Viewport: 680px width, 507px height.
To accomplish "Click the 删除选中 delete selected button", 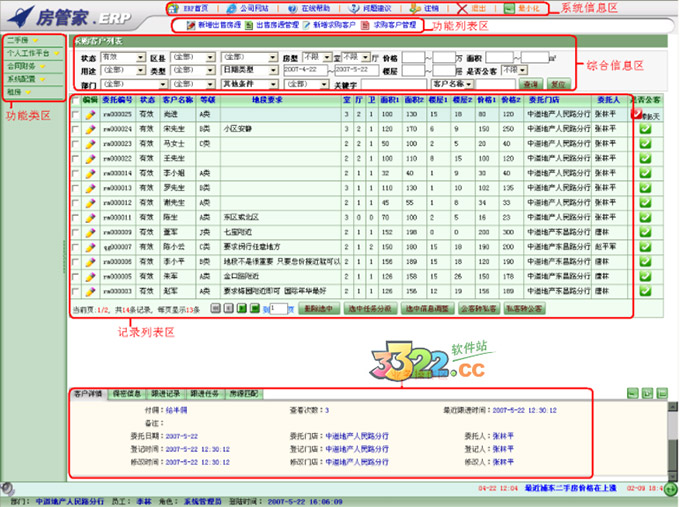I will tap(319, 309).
